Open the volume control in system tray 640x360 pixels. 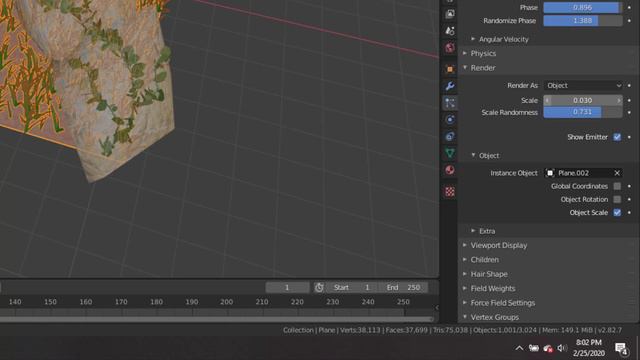pyautogui.click(x=562, y=348)
